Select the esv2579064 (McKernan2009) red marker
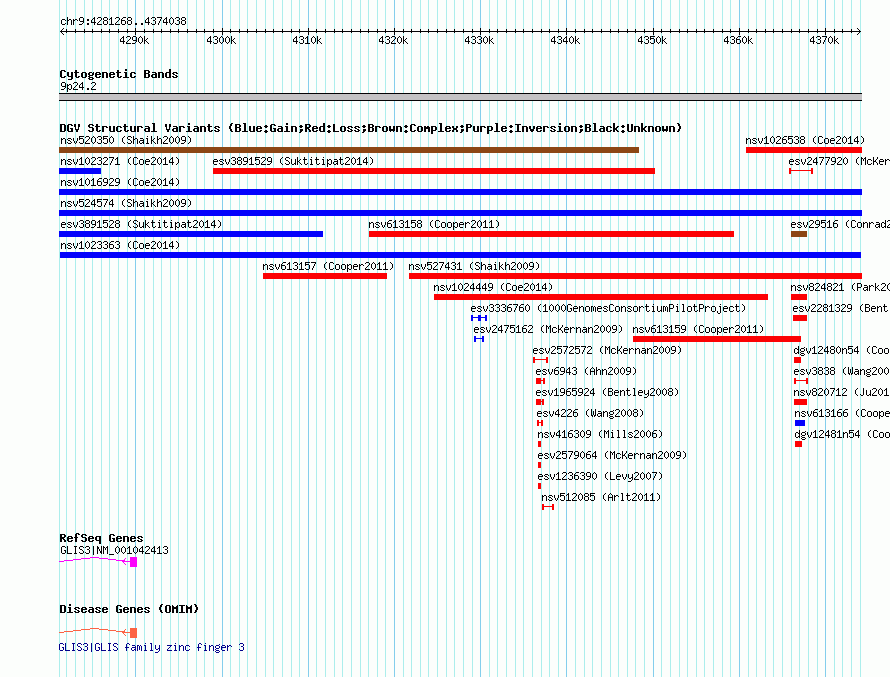 (539, 465)
